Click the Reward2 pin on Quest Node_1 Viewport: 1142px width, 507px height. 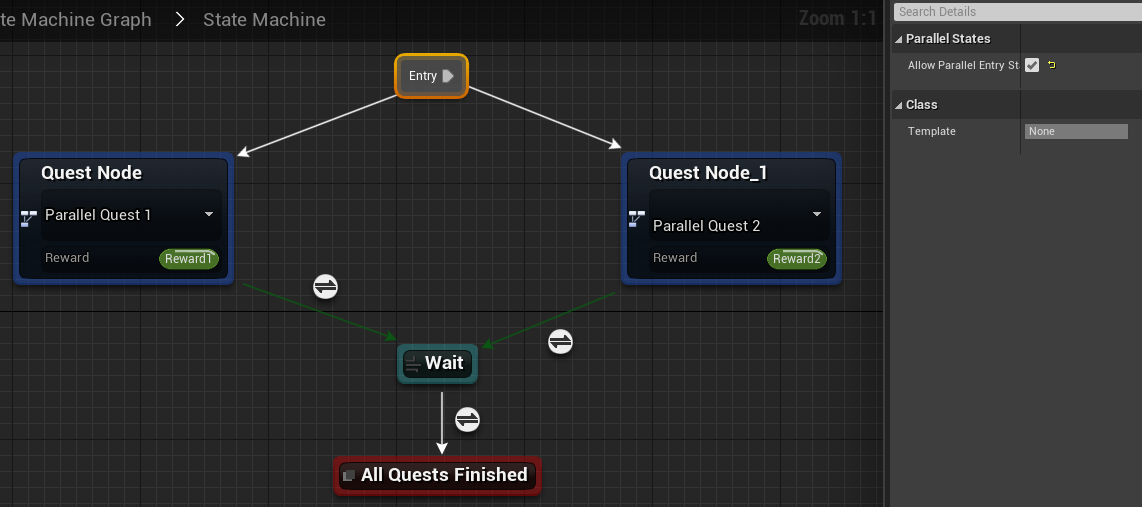pos(796,259)
